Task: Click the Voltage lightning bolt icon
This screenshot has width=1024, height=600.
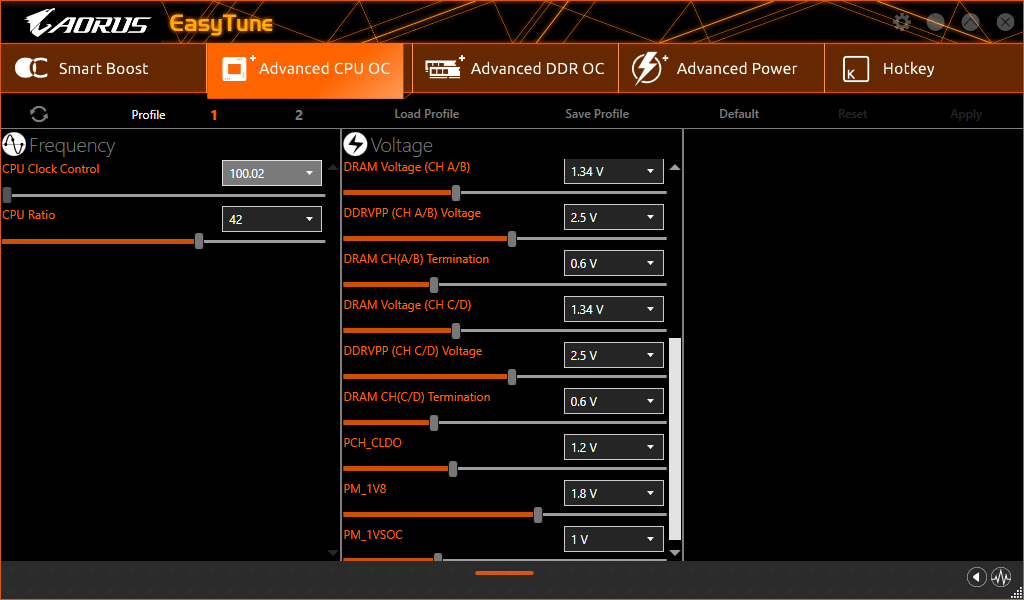Action: tap(355, 144)
